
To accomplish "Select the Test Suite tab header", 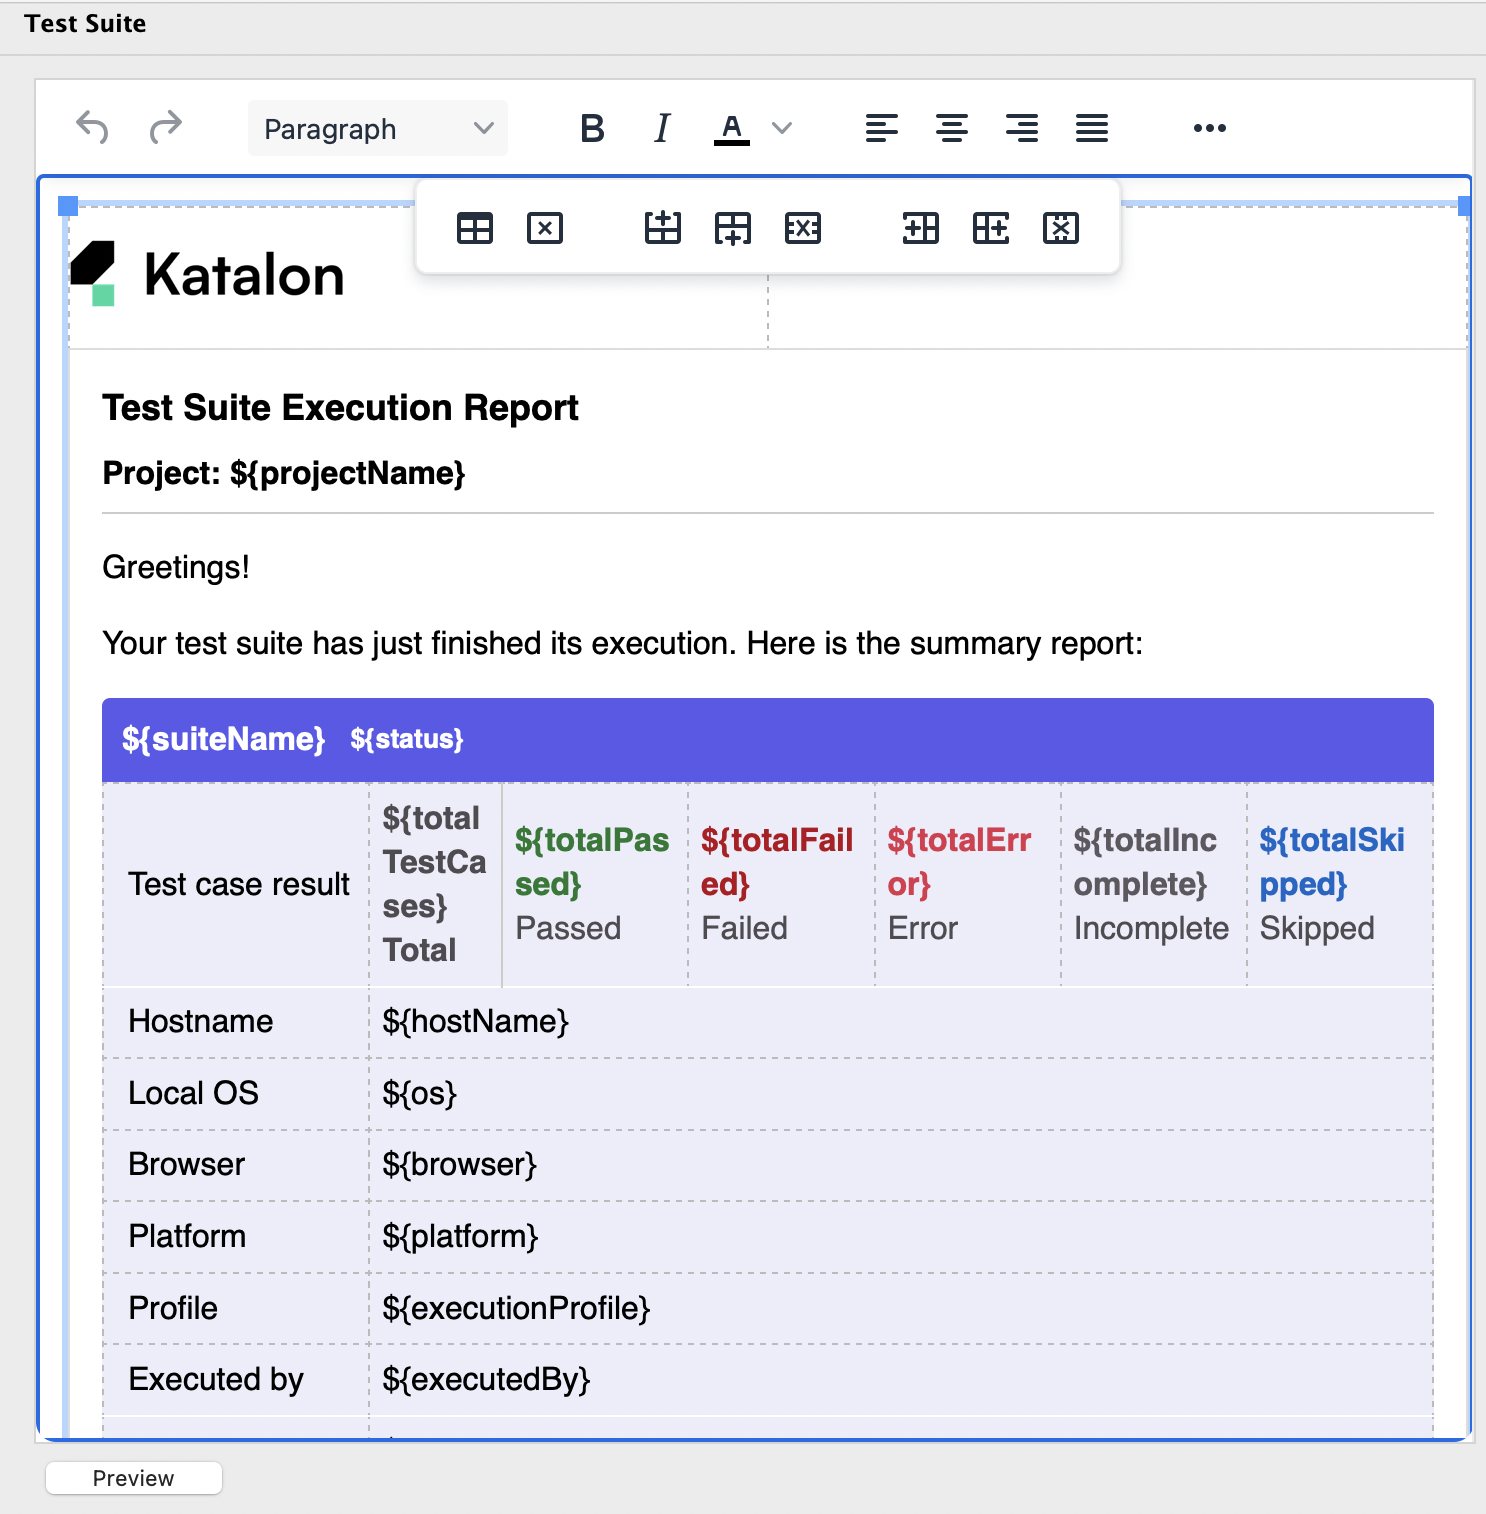I will tap(85, 24).
